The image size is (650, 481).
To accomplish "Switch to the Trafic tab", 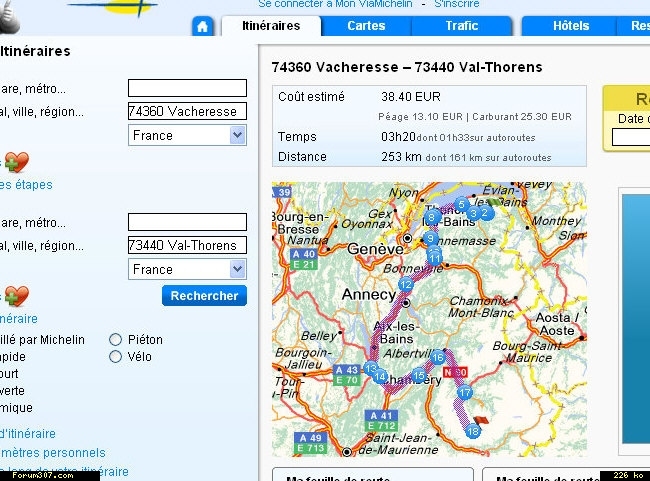I will point(462,26).
